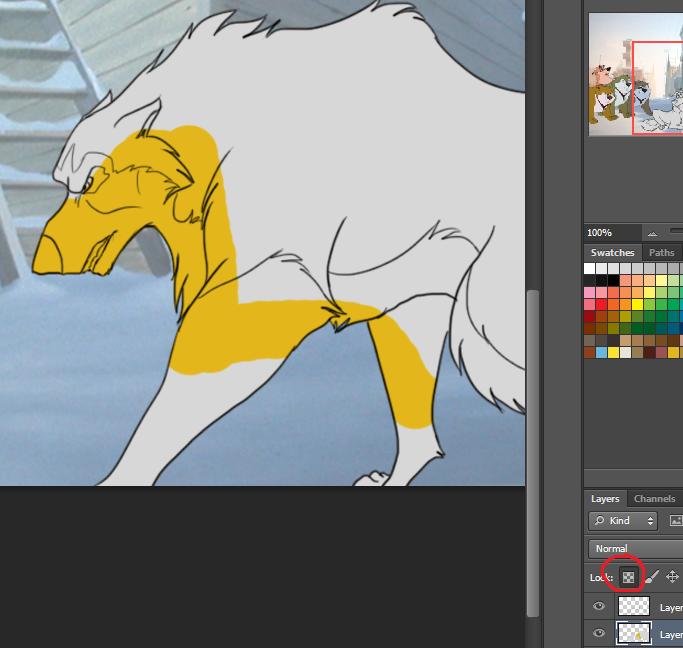Pick the cream off-white swatch
The width and height of the screenshot is (683, 648).
(x=626, y=352)
